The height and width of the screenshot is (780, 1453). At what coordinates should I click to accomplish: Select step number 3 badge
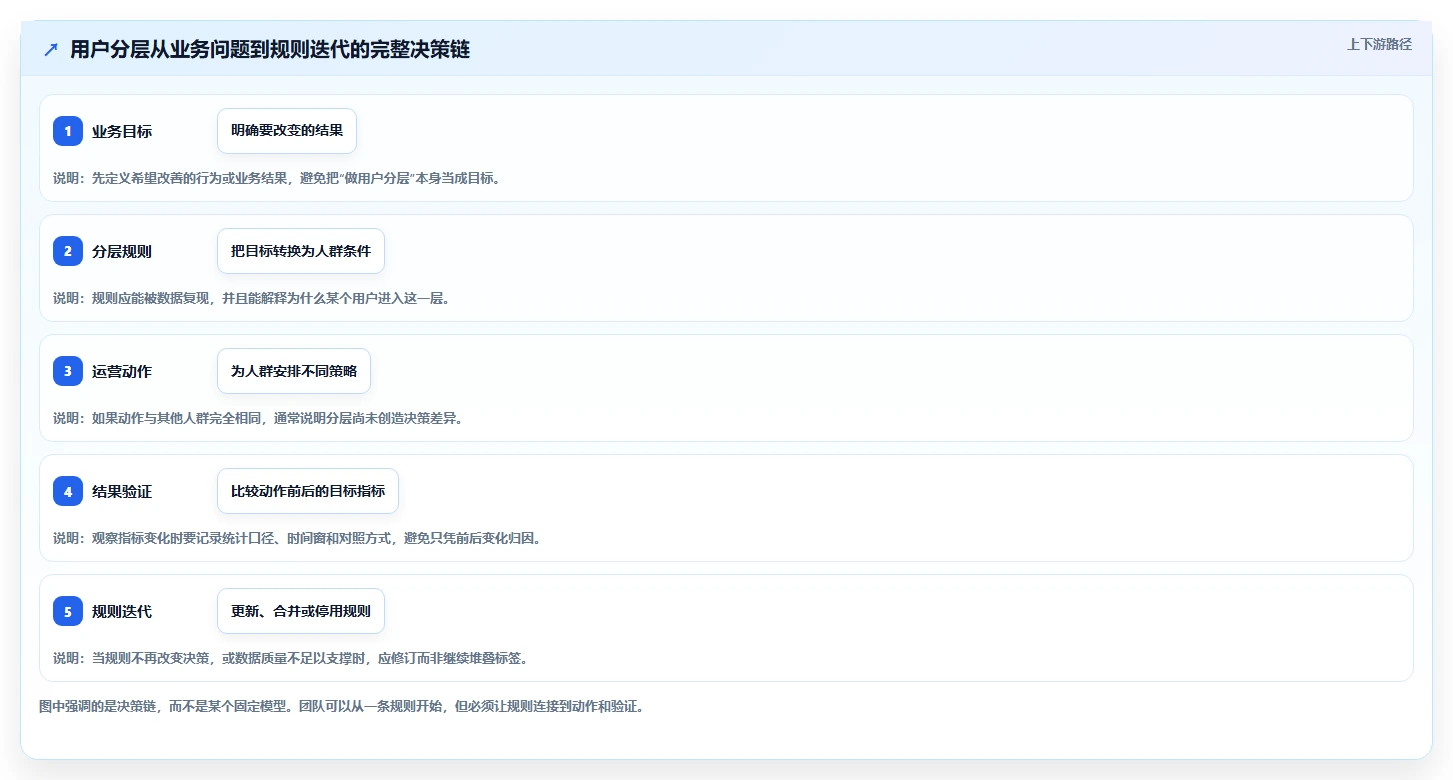(x=68, y=371)
